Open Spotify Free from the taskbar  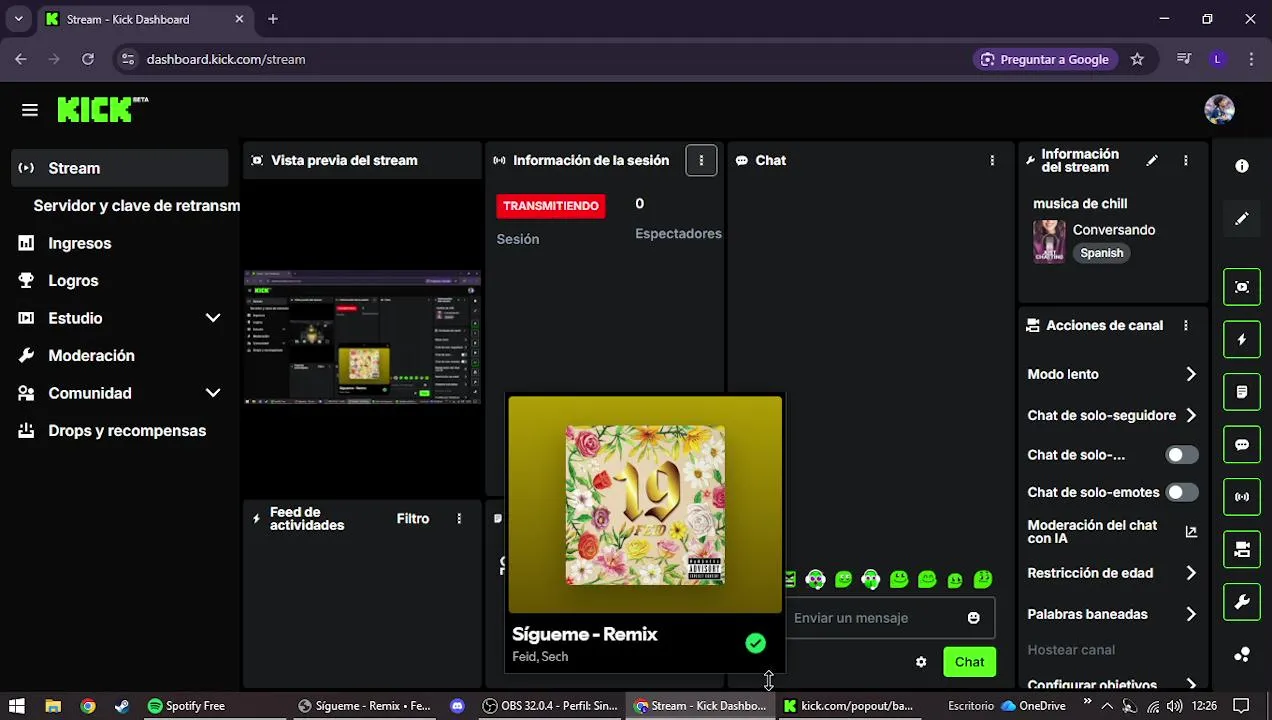click(x=187, y=706)
